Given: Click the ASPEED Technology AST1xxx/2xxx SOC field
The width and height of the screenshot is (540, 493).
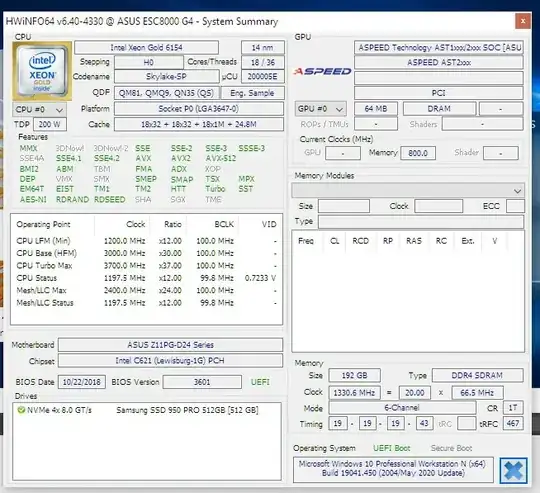Looking at the screenshot, I should click(439, 47).
